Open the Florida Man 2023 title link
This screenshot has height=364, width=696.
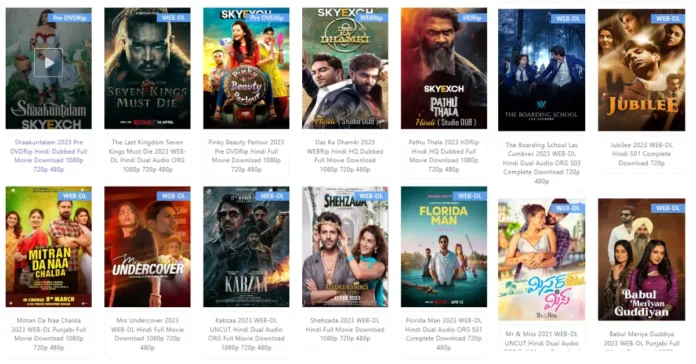(444, 334)
